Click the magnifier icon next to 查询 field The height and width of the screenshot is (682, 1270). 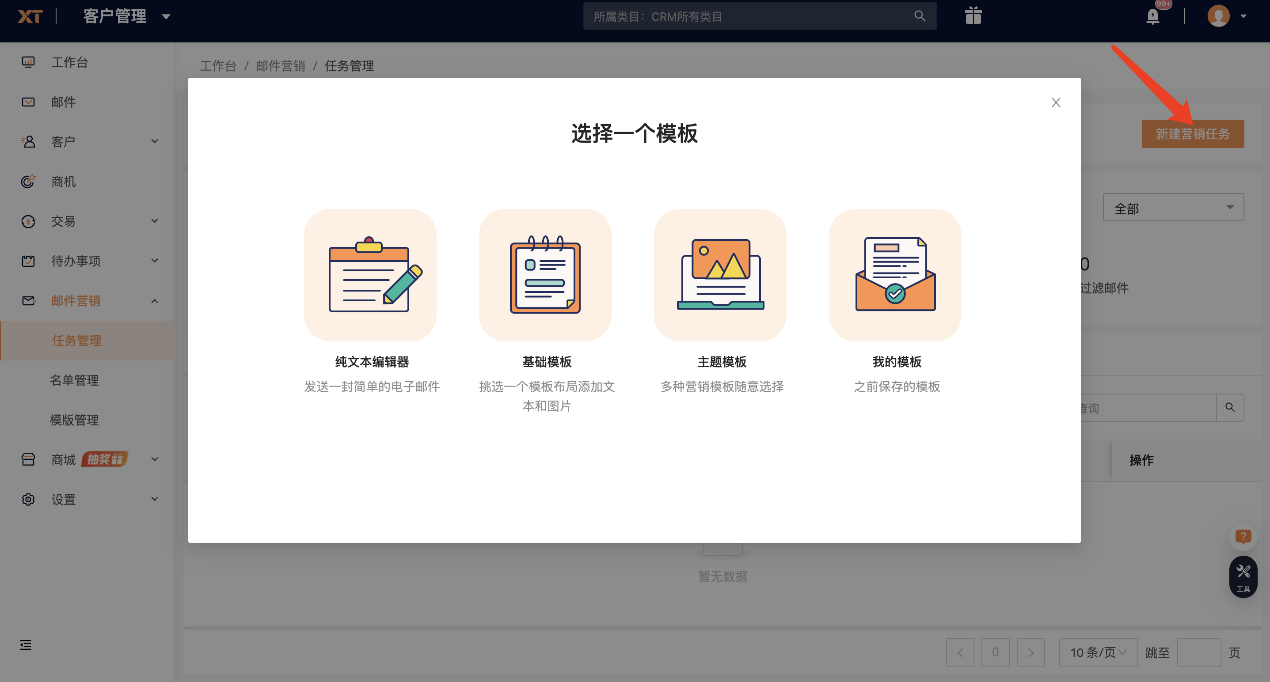(1229, 407)
